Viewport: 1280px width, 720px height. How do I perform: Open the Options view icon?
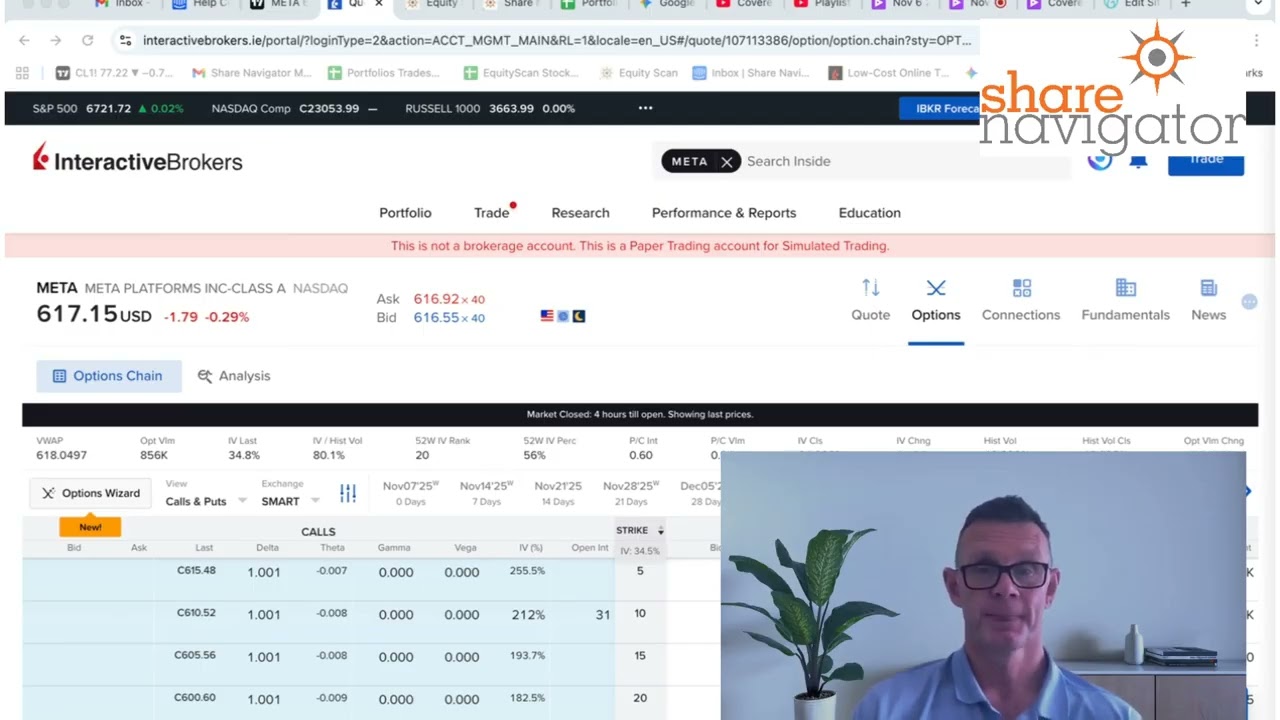pos(936,288)
